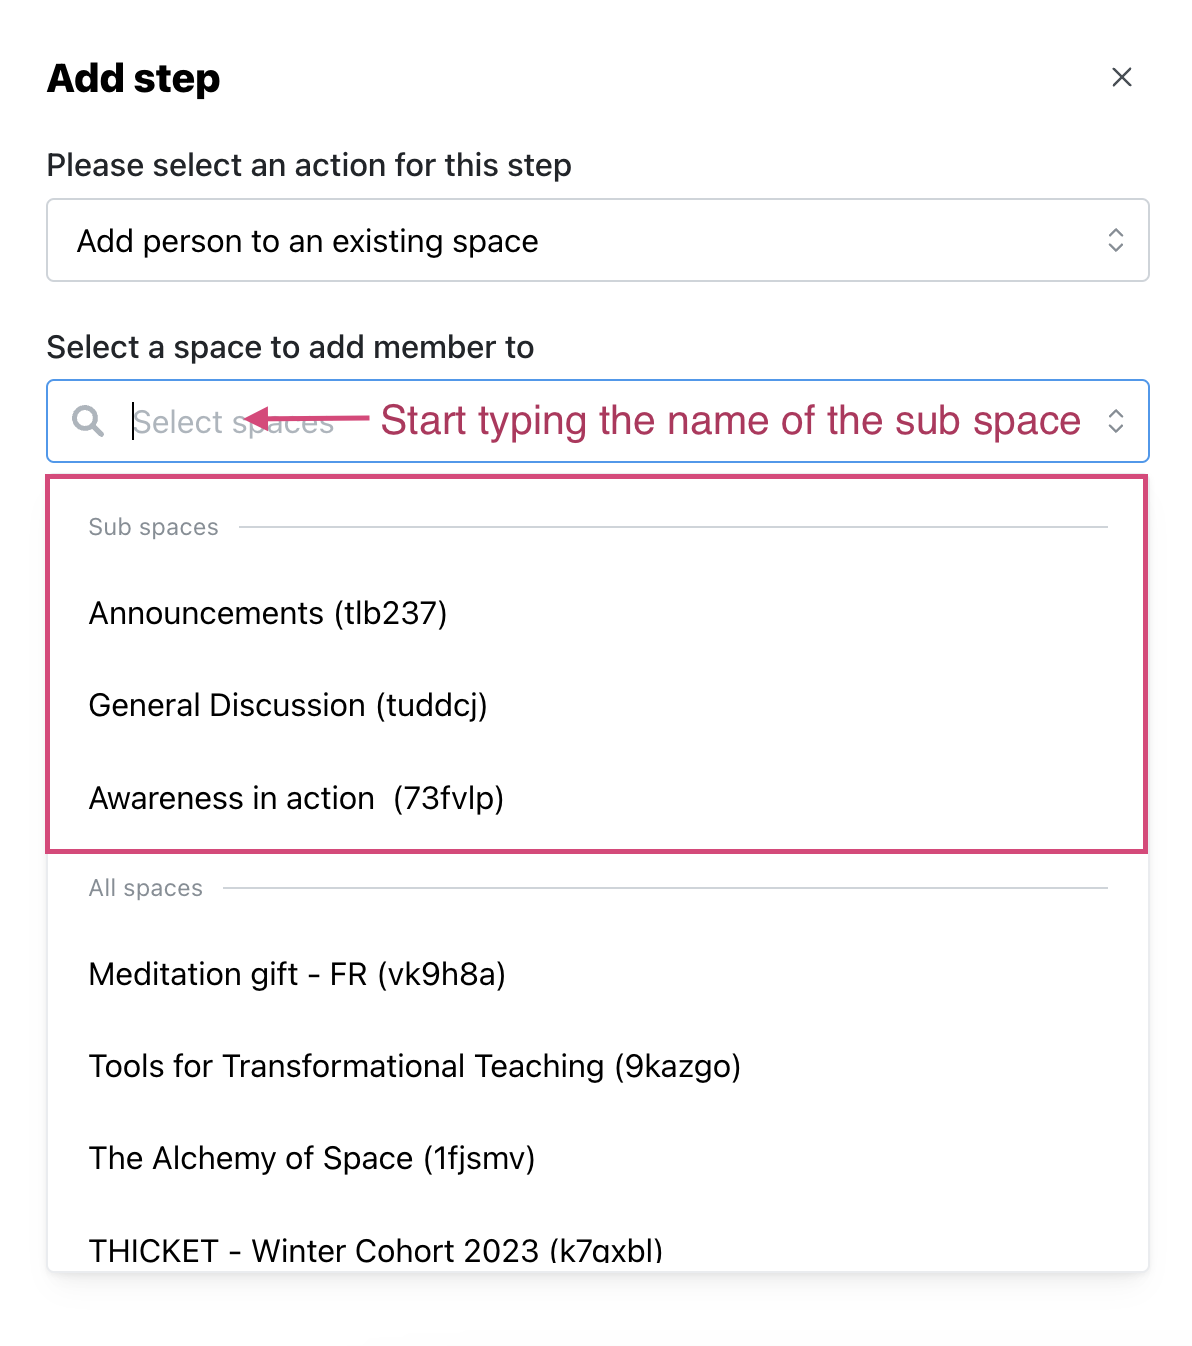
Task: Click the action dropdown chevron arrows
Action: (x=1115, y=240)
